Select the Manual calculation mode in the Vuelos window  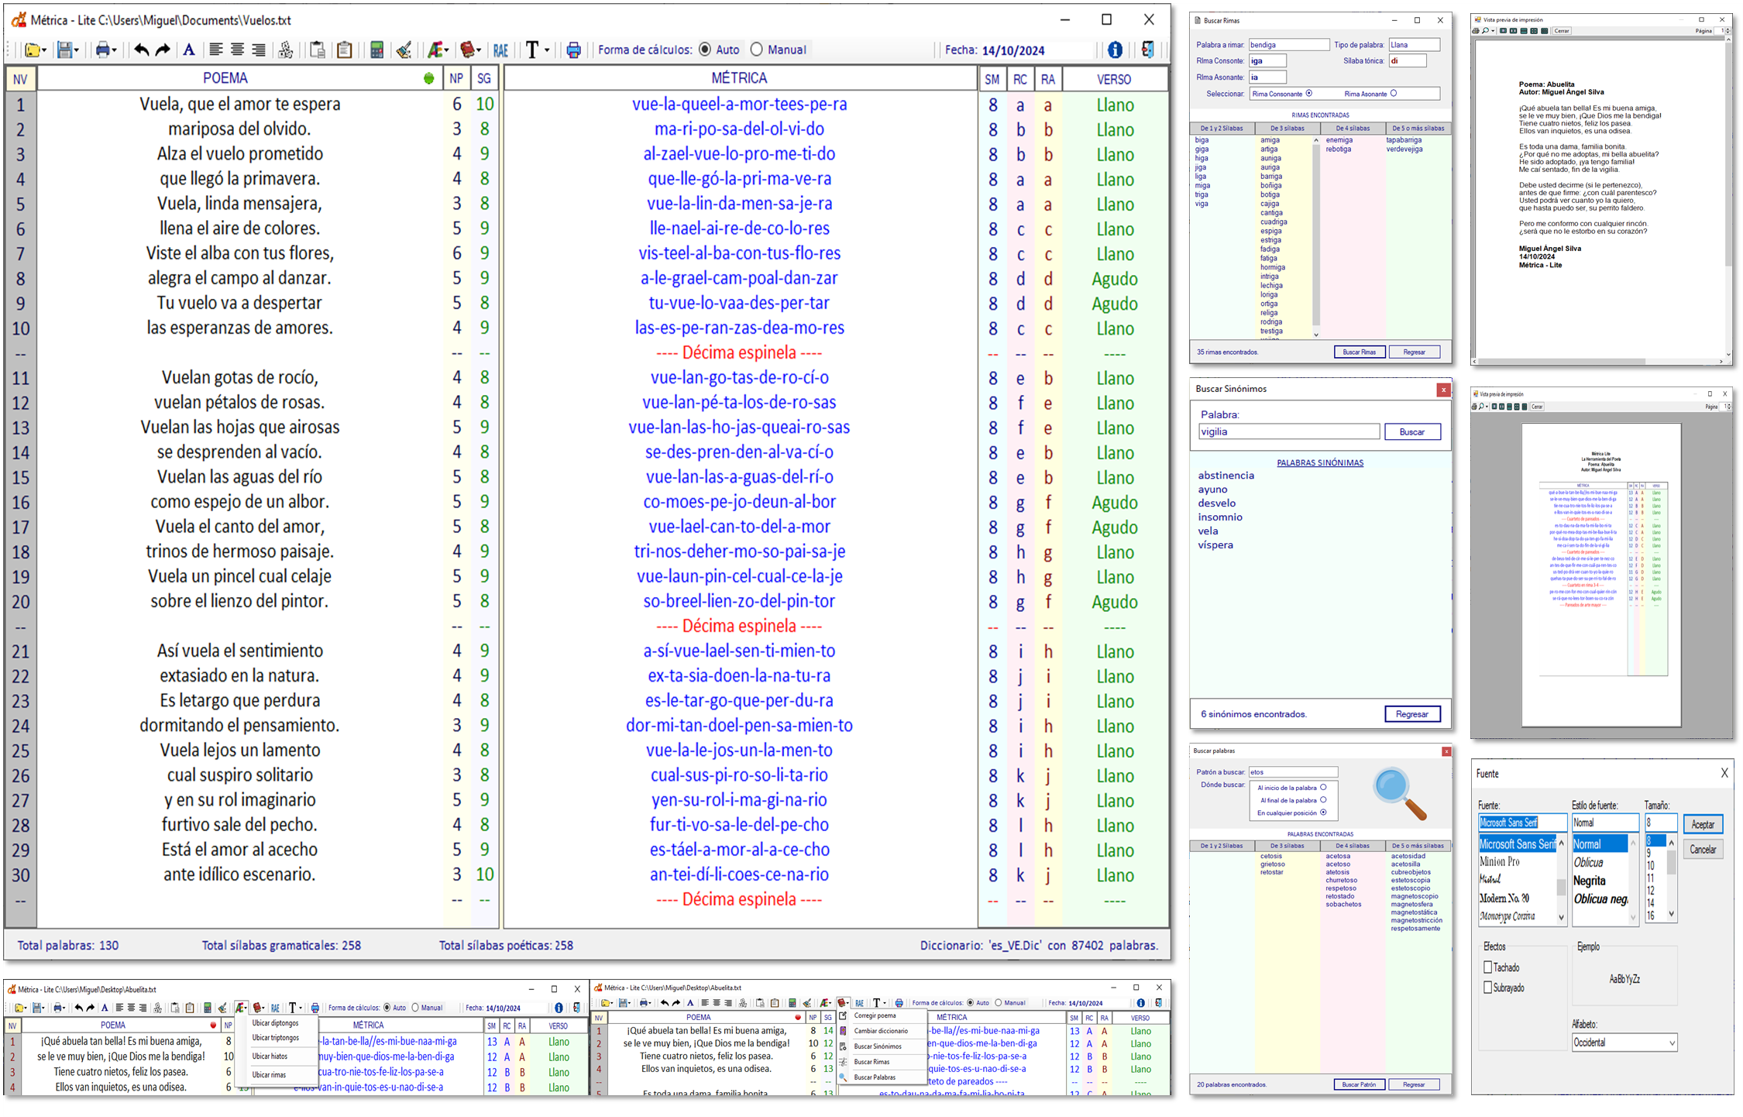pos(757,49)
